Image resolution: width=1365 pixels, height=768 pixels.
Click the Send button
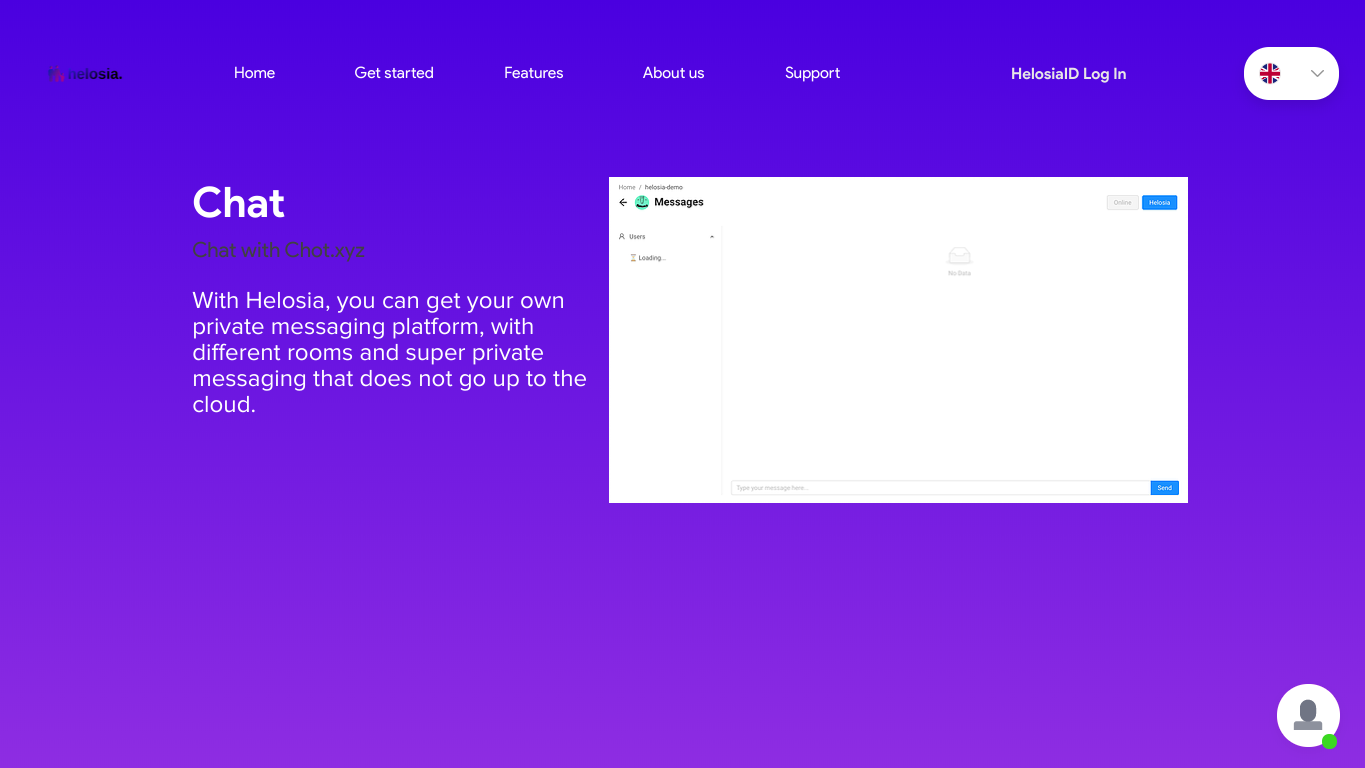point(1164,488)
